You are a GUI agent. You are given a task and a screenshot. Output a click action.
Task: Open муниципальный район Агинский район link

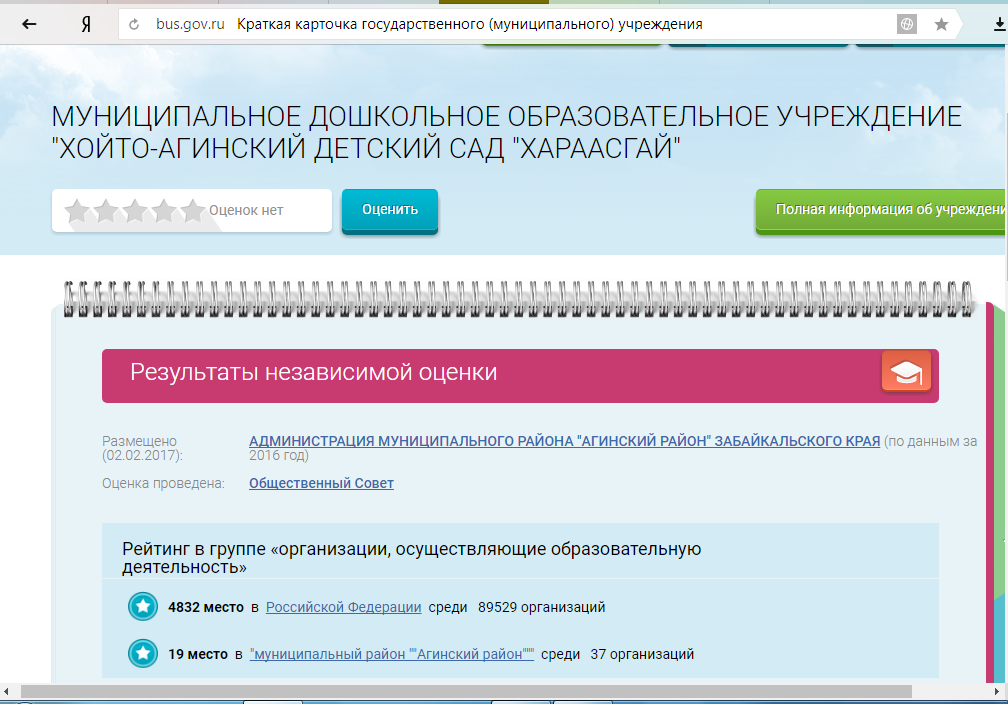[392, 654]
